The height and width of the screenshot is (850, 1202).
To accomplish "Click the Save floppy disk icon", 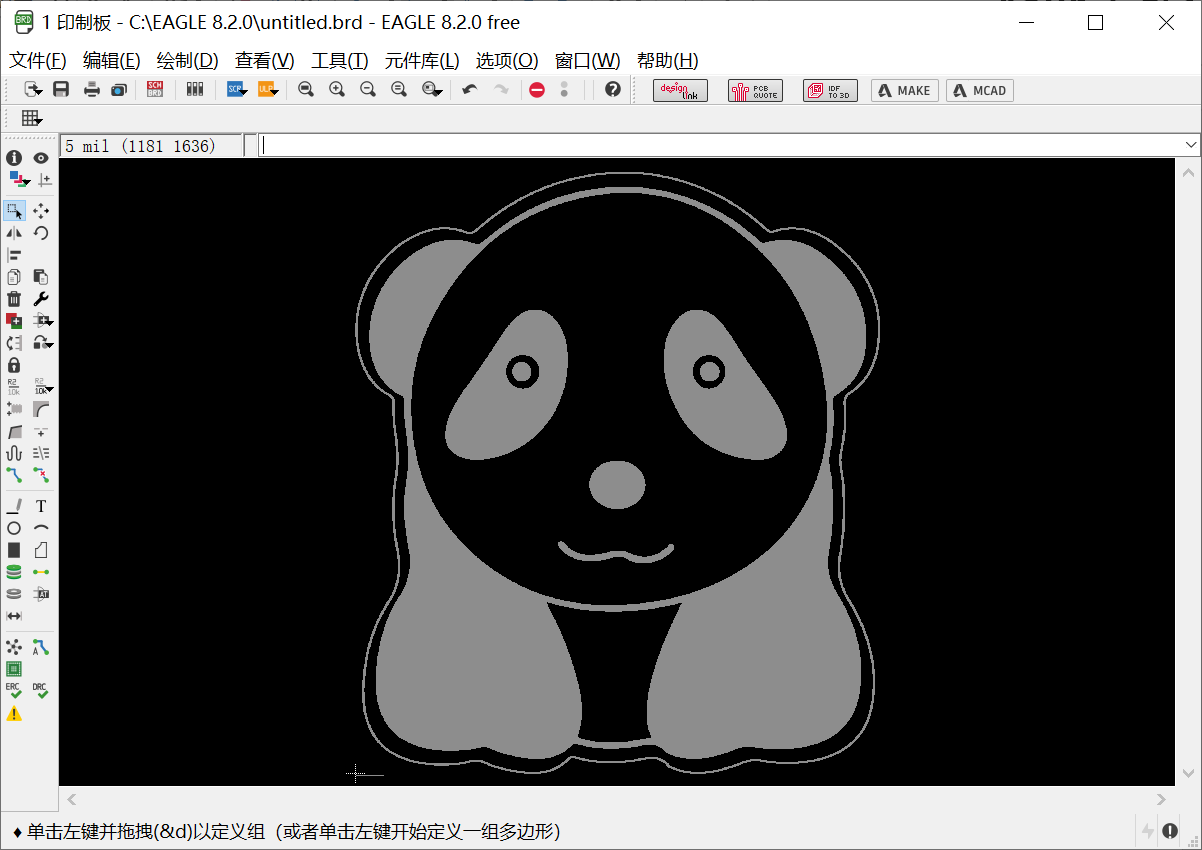I will pyautogui.click(x=61, y=89).
